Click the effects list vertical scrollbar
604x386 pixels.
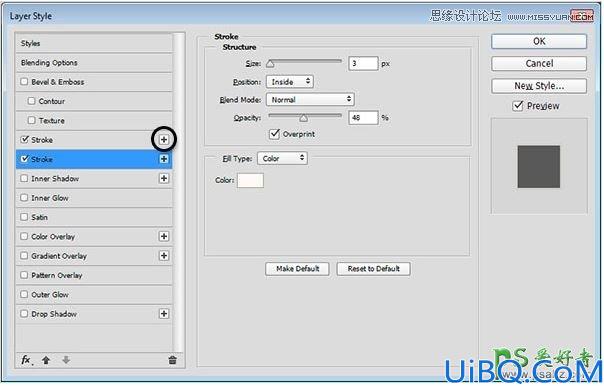(x=178, y=192)
